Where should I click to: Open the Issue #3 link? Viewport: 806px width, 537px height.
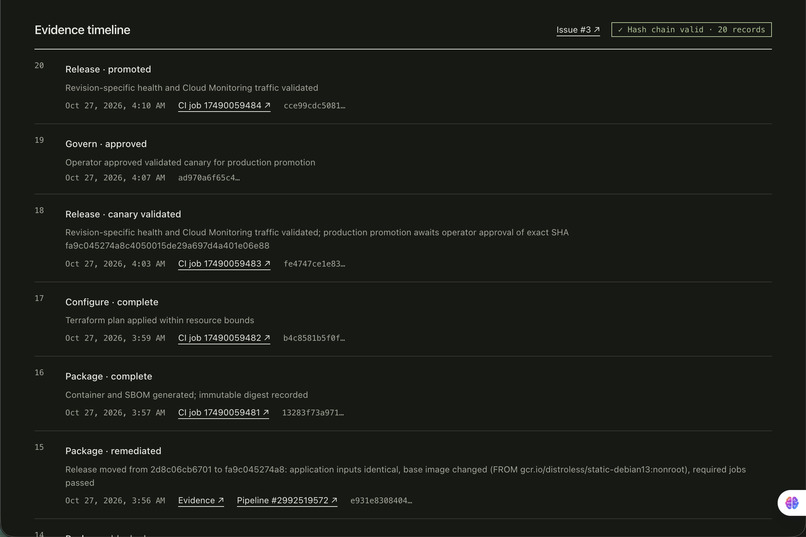click(x=578, y=30)
